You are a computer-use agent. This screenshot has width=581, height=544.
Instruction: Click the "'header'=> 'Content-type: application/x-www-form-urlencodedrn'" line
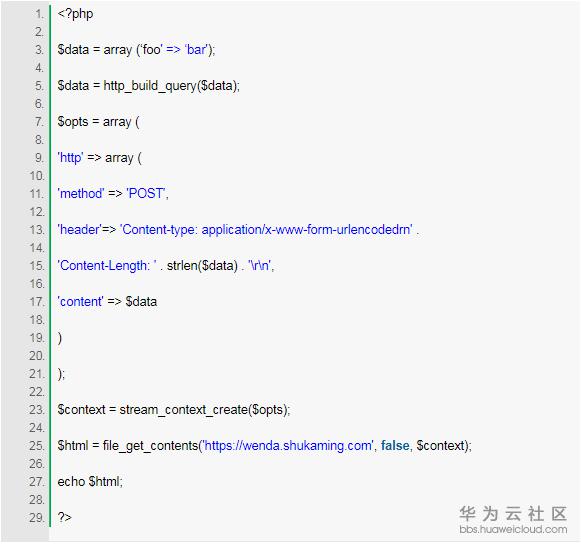[x=238, y=230]
